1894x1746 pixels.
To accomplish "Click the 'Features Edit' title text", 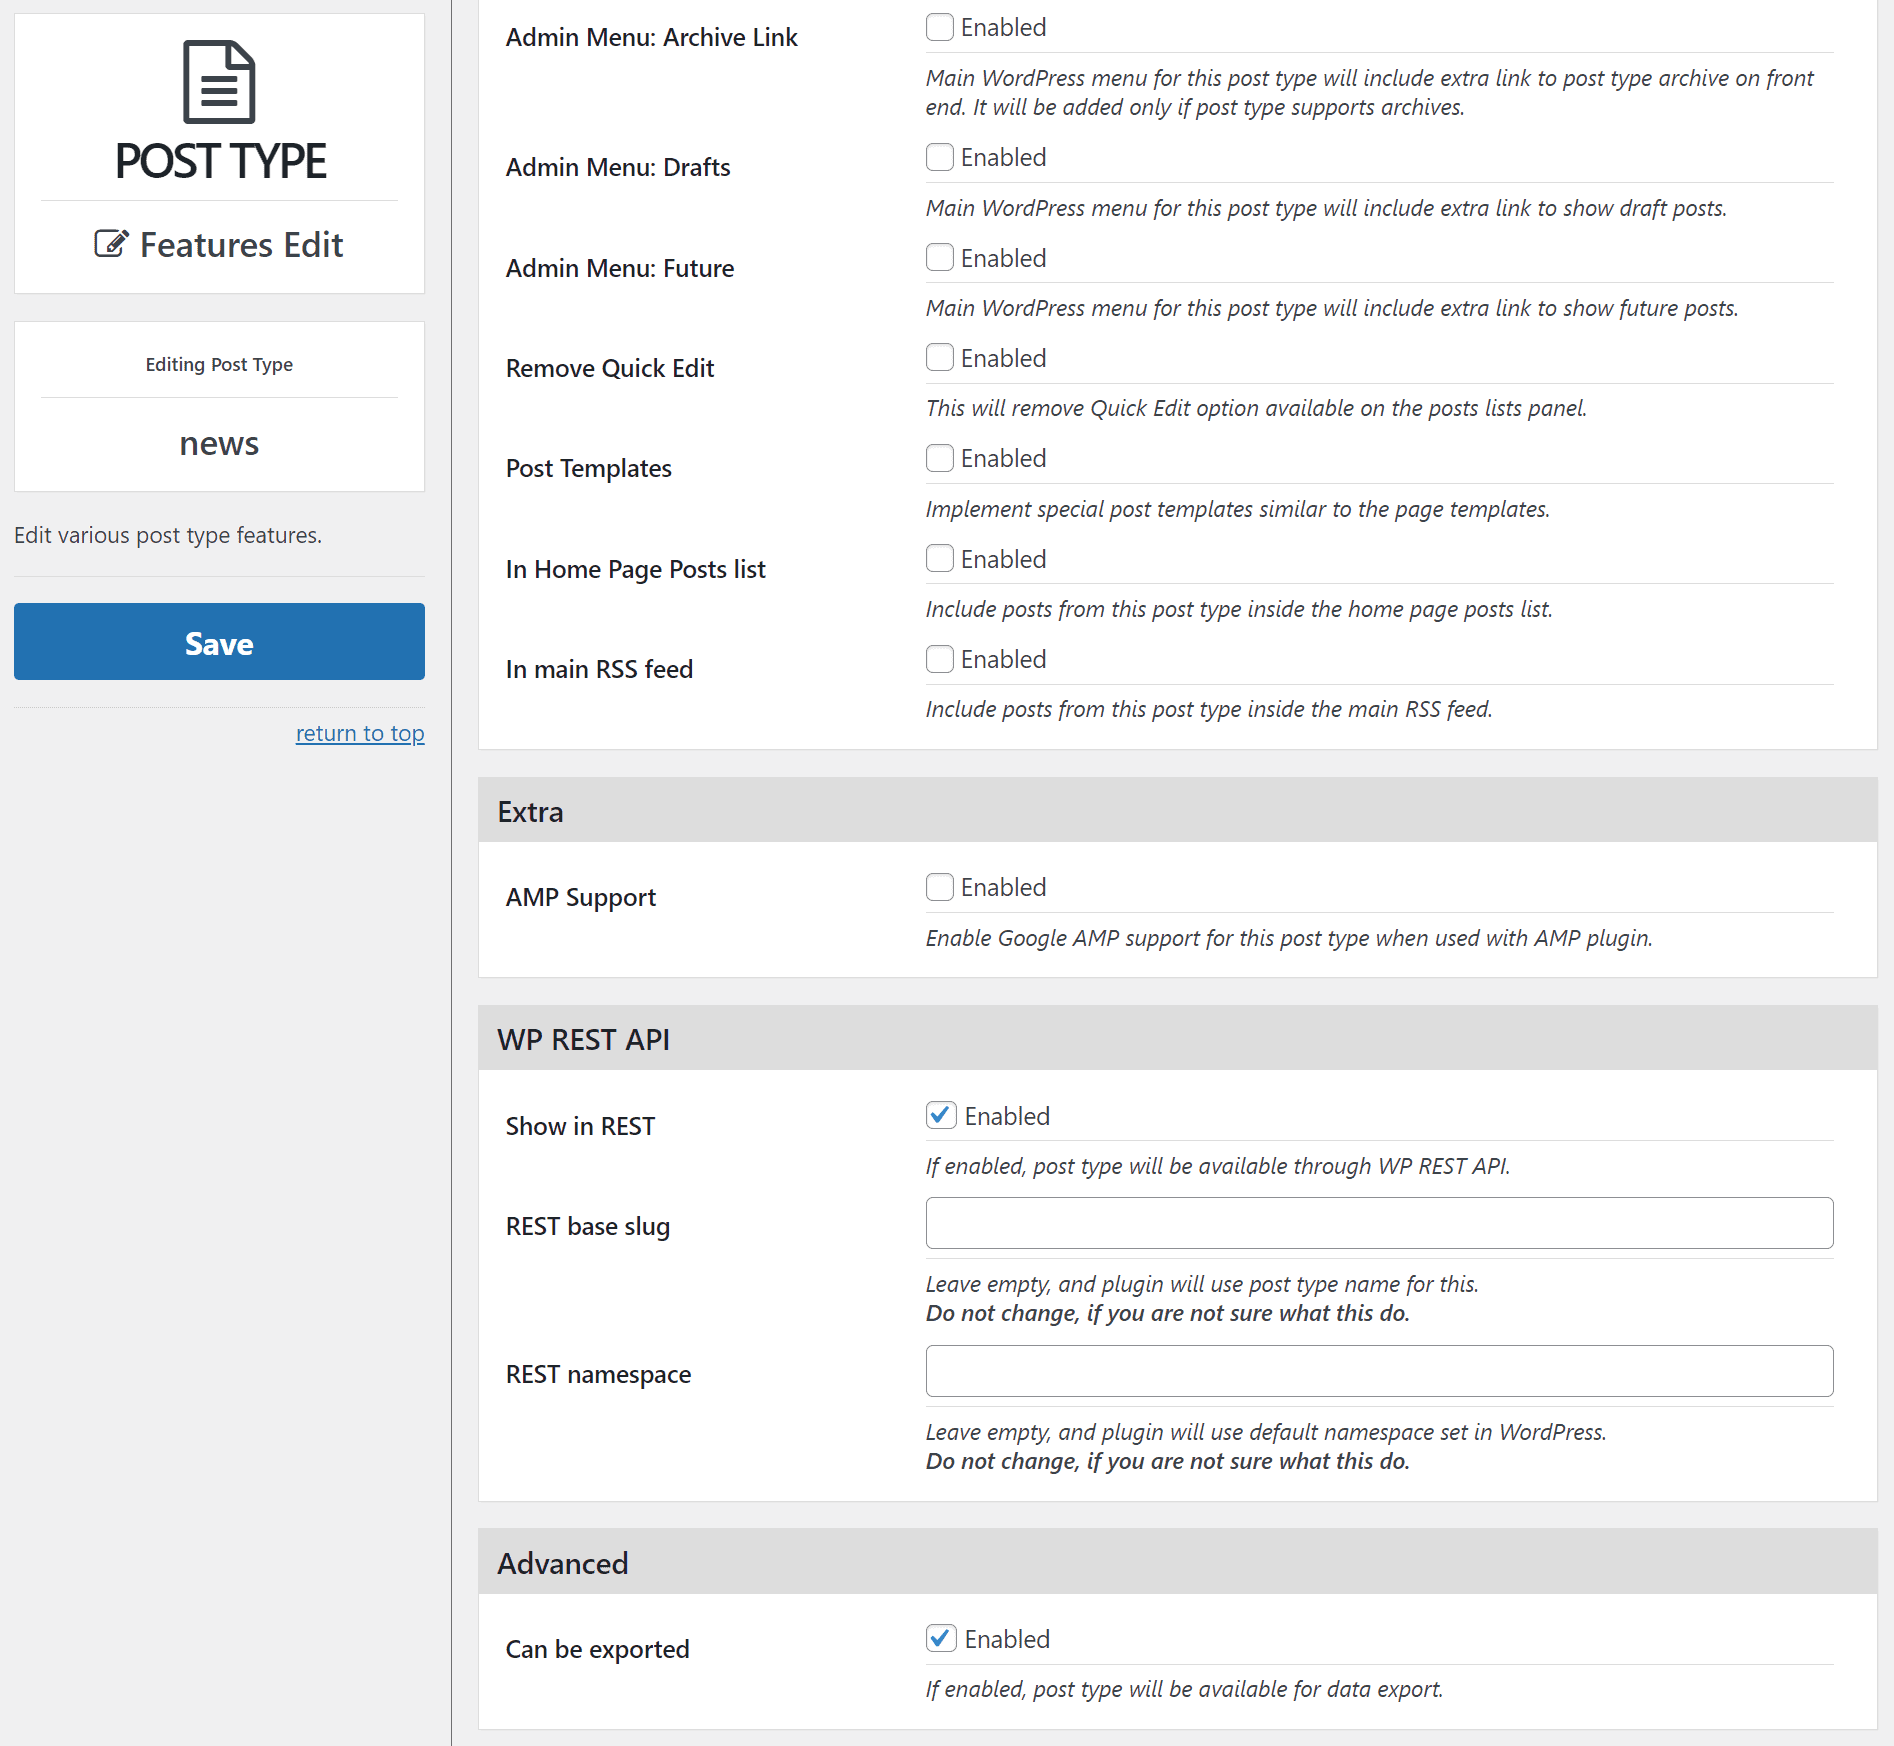I will click(241, 245).
